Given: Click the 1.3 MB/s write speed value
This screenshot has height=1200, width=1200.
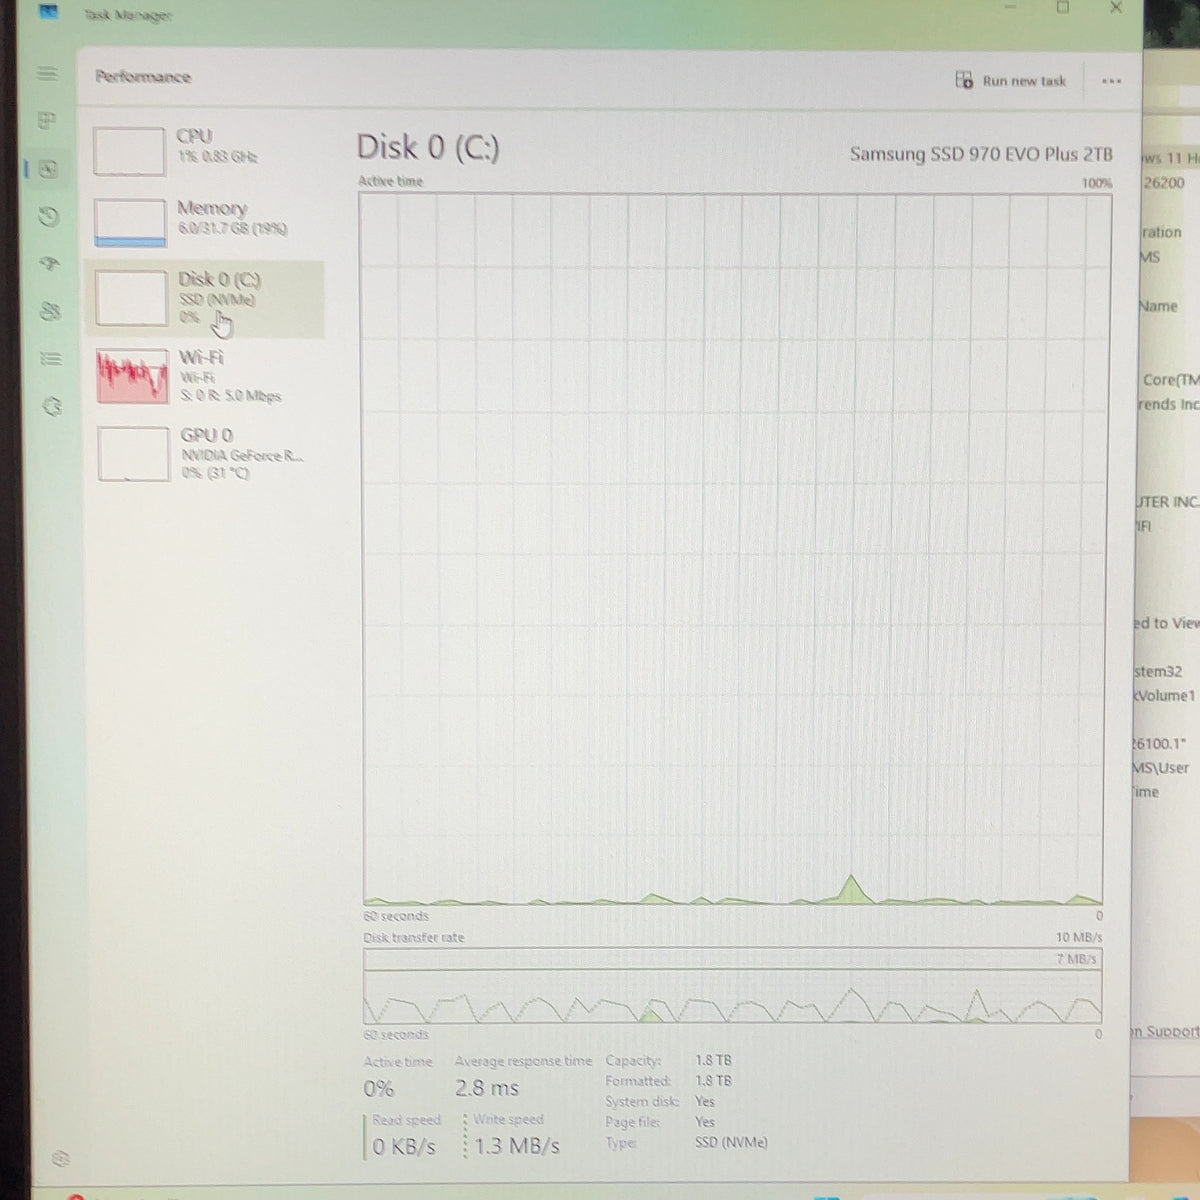Looking at the screenshot, I should click(517, 1146).
